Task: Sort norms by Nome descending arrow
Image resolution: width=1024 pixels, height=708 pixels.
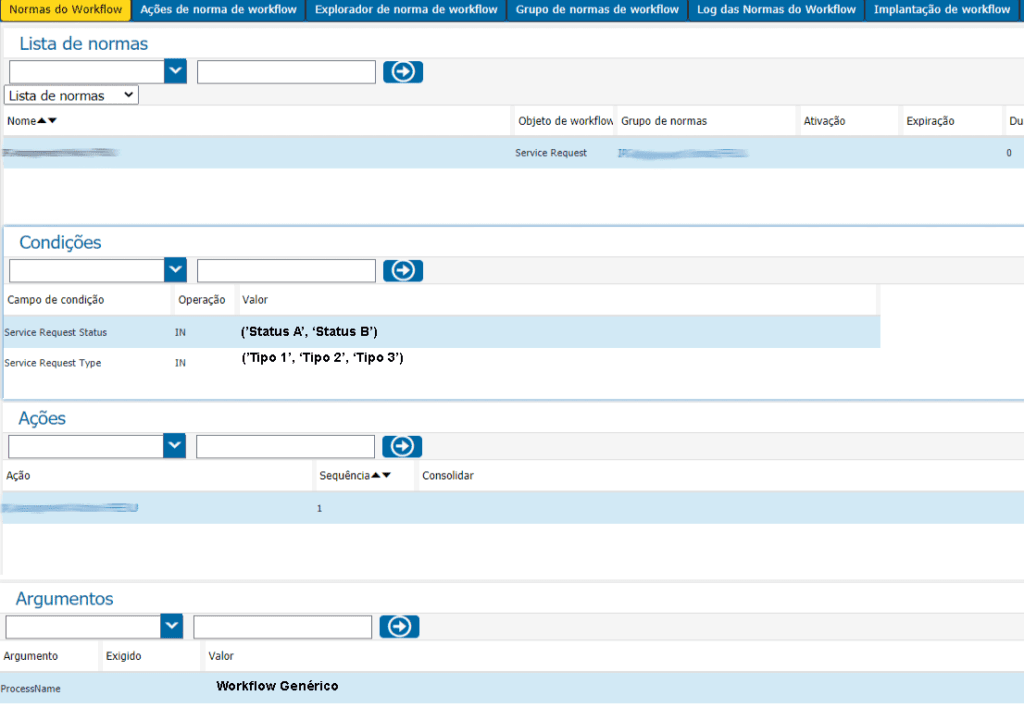Action: (x=52, y=121)
